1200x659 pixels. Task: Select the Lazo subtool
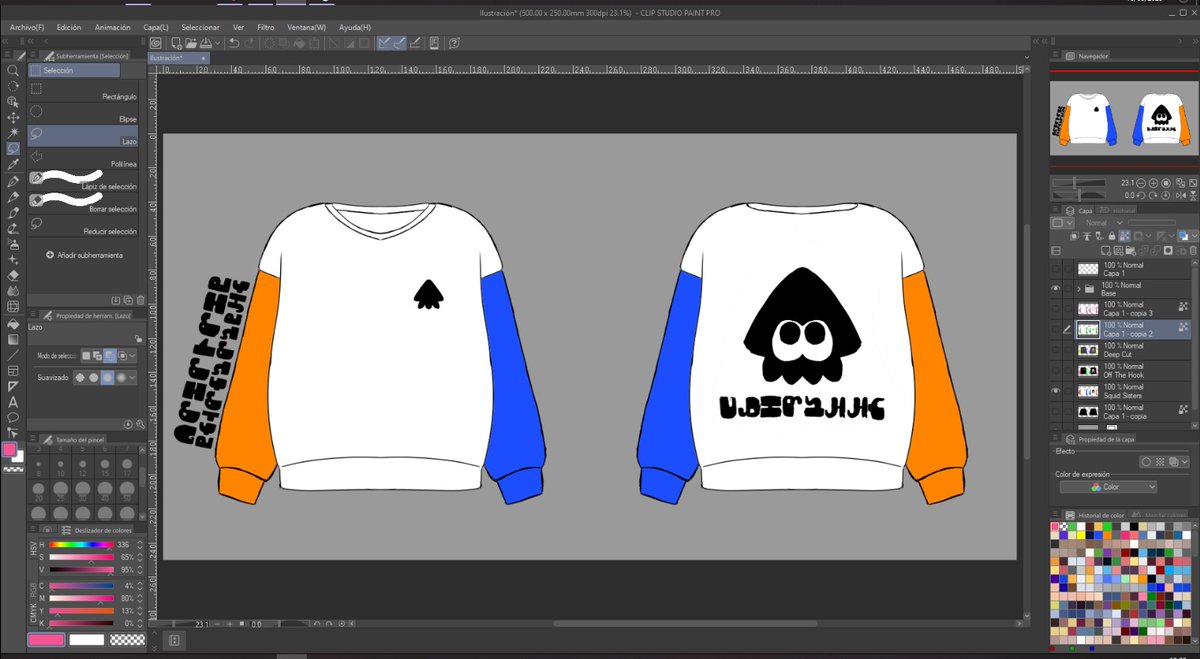[83, 136]
